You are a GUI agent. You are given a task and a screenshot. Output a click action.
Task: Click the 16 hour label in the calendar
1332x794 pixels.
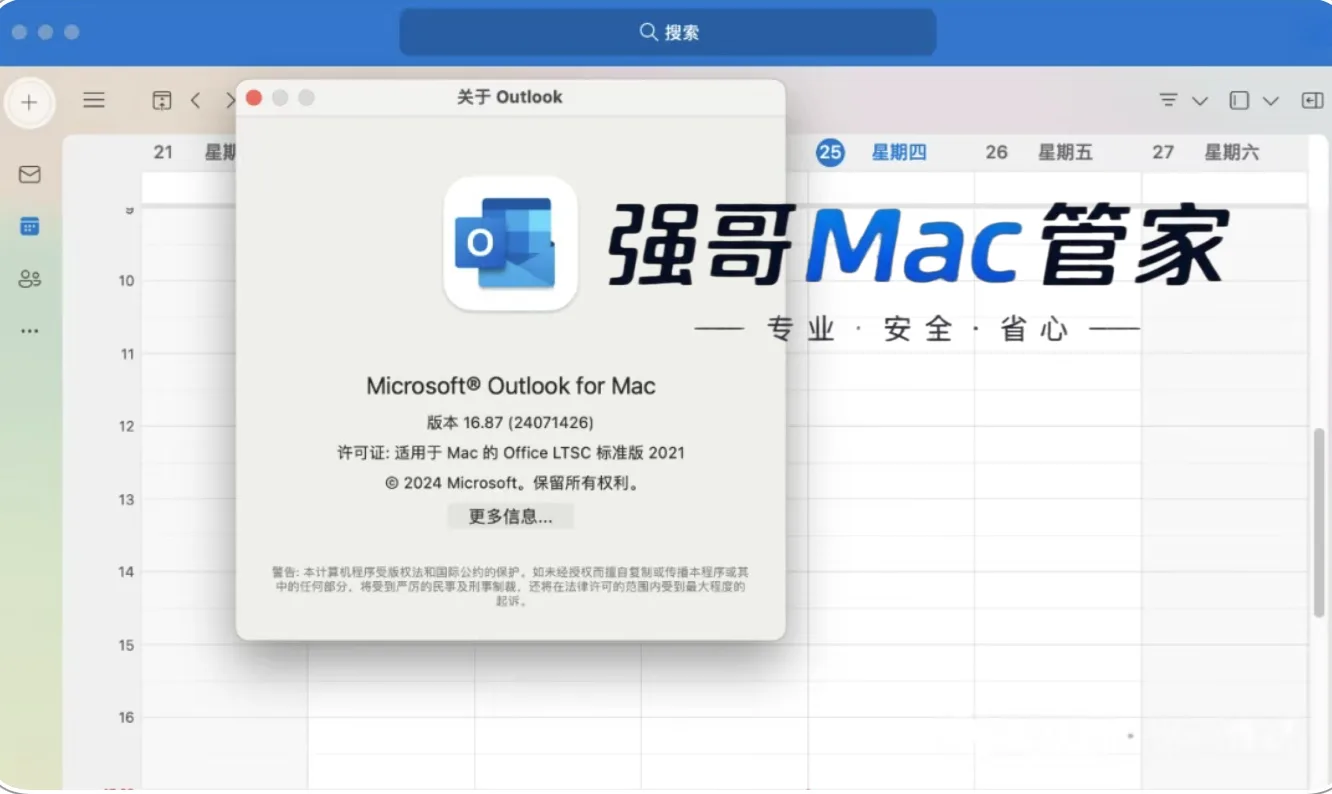coord(126,717)
